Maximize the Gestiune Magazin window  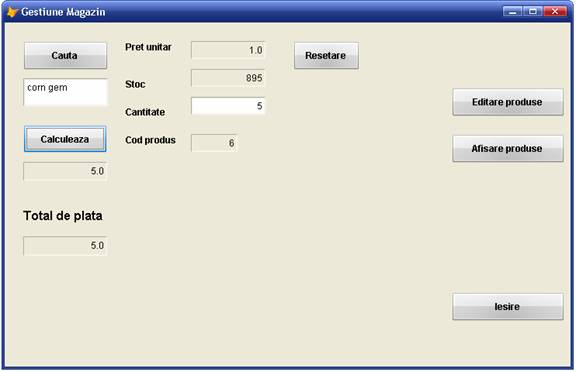point(533,12)
